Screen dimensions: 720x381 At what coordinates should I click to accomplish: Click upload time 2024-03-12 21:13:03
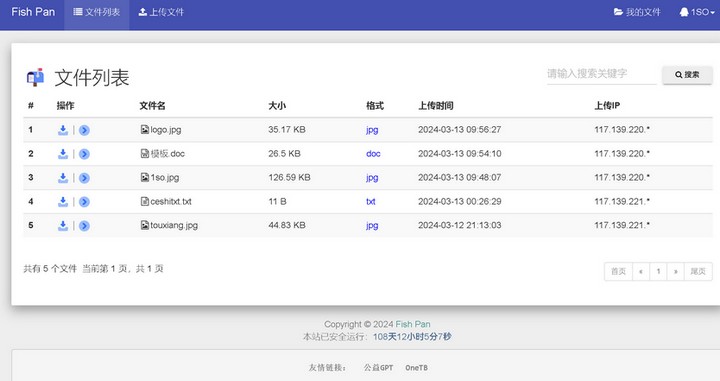[460, 225]
